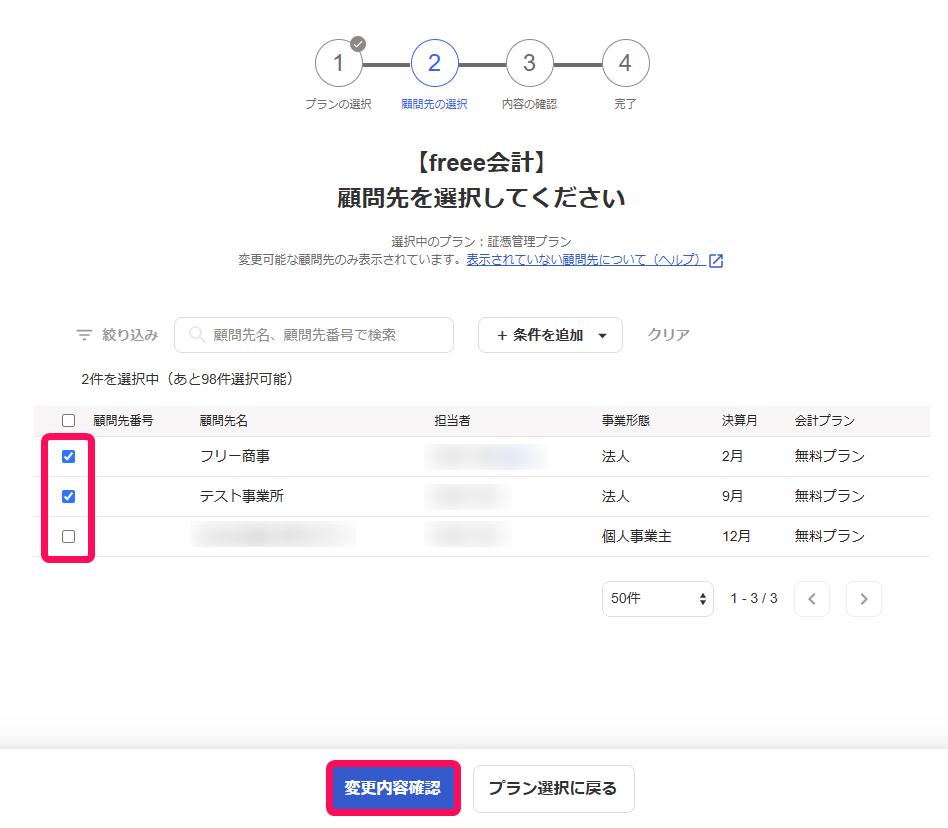Open the 条件を追加 dropdown

[550, 335]
